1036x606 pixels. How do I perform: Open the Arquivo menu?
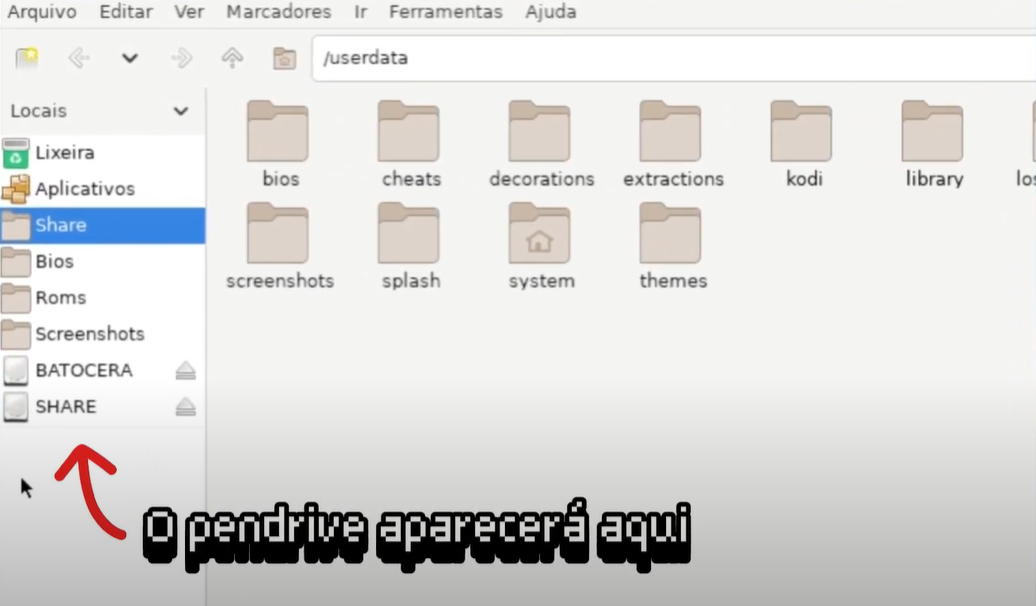point(42,13)
